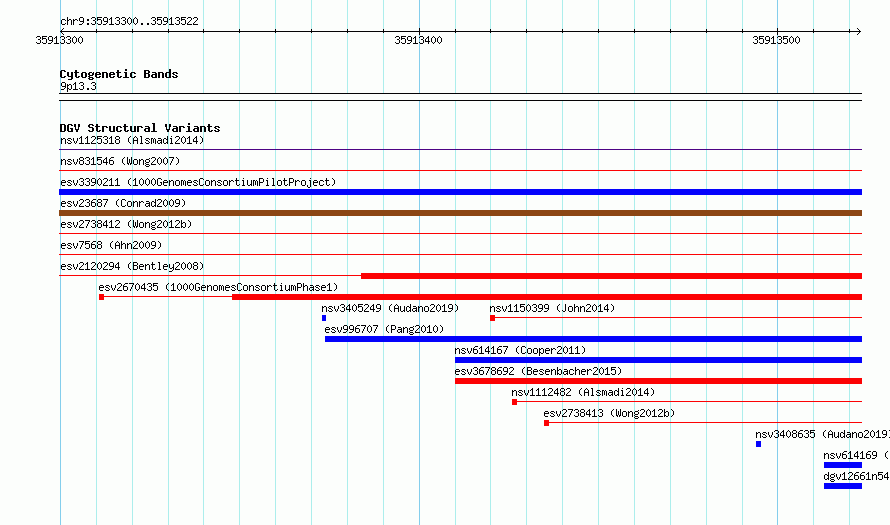
Task: Open variant esv7568 (Ahn2009) label
Action: click(x=111, y=245)
